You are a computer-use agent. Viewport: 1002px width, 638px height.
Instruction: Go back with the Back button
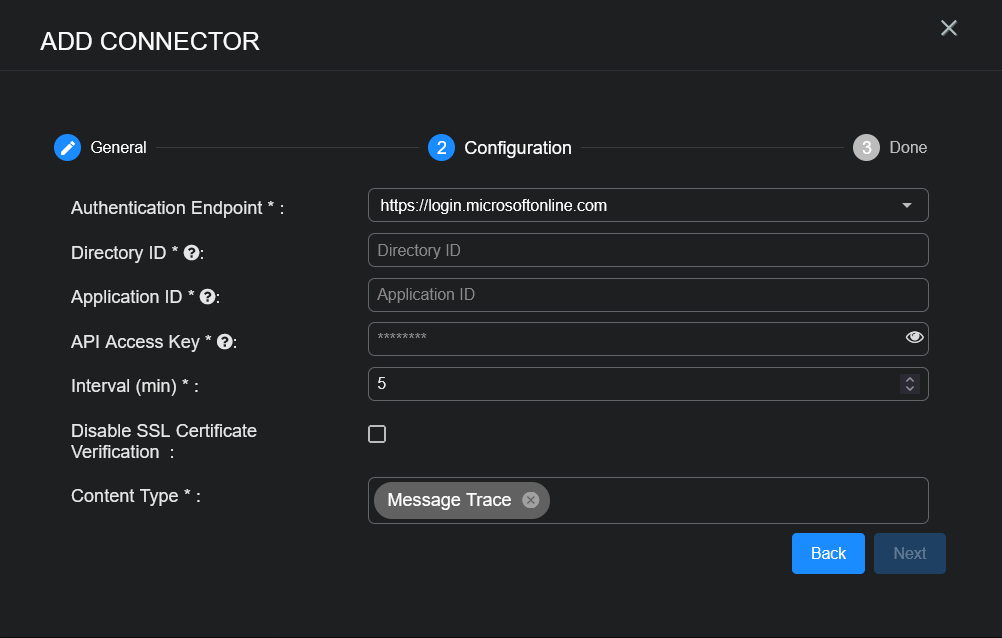[828, 553]
